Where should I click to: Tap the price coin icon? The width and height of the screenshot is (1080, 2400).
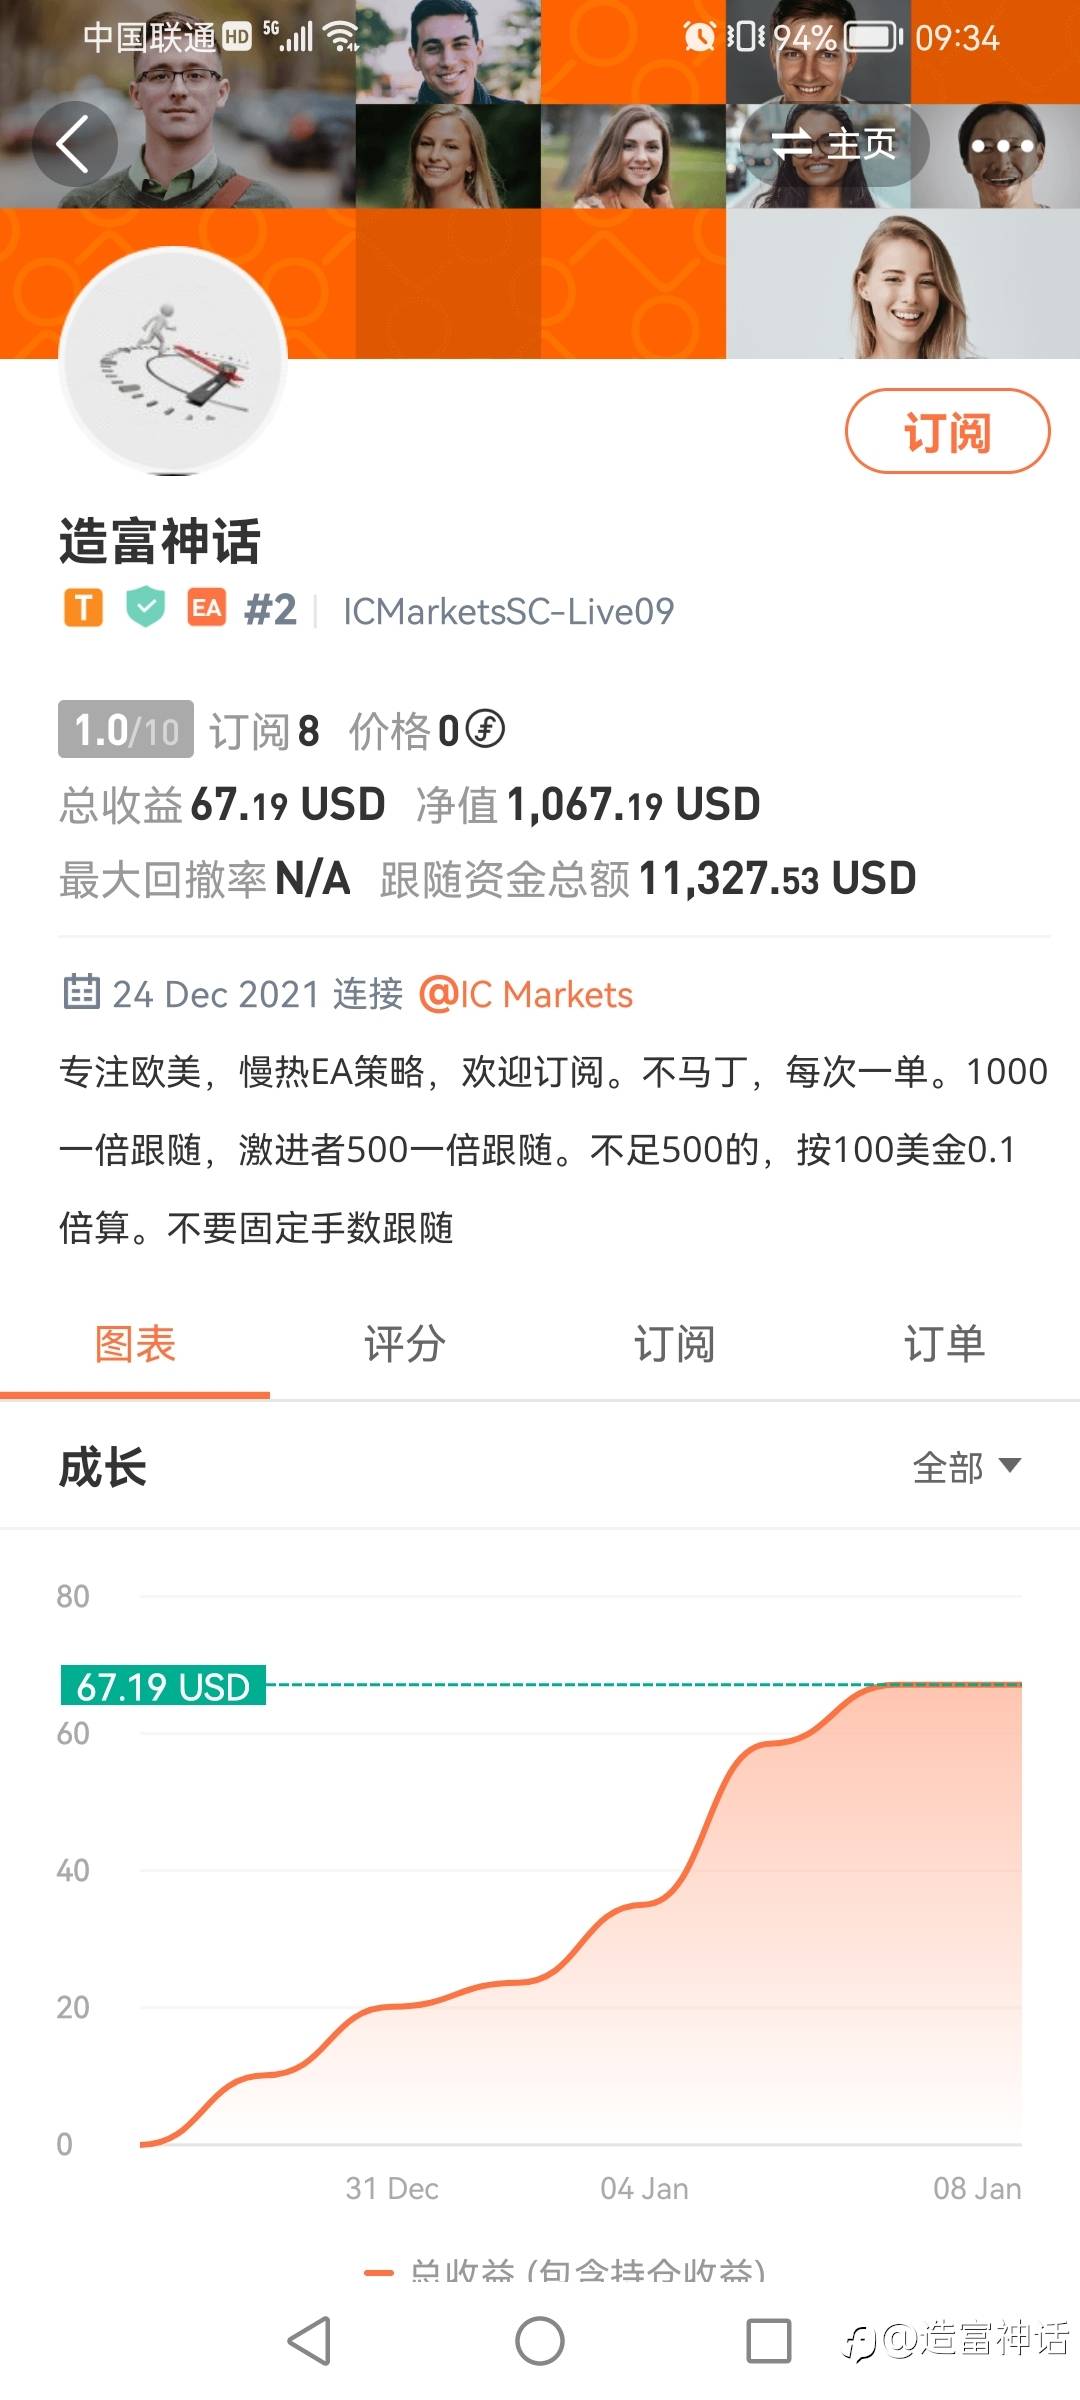tap(486, 729)
